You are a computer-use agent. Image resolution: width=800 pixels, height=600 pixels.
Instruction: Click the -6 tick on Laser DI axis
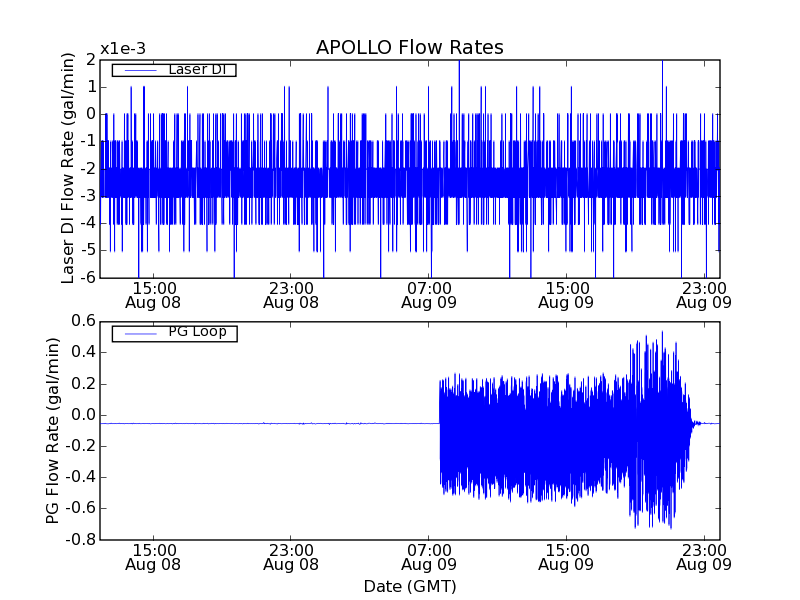click(87, 277)
